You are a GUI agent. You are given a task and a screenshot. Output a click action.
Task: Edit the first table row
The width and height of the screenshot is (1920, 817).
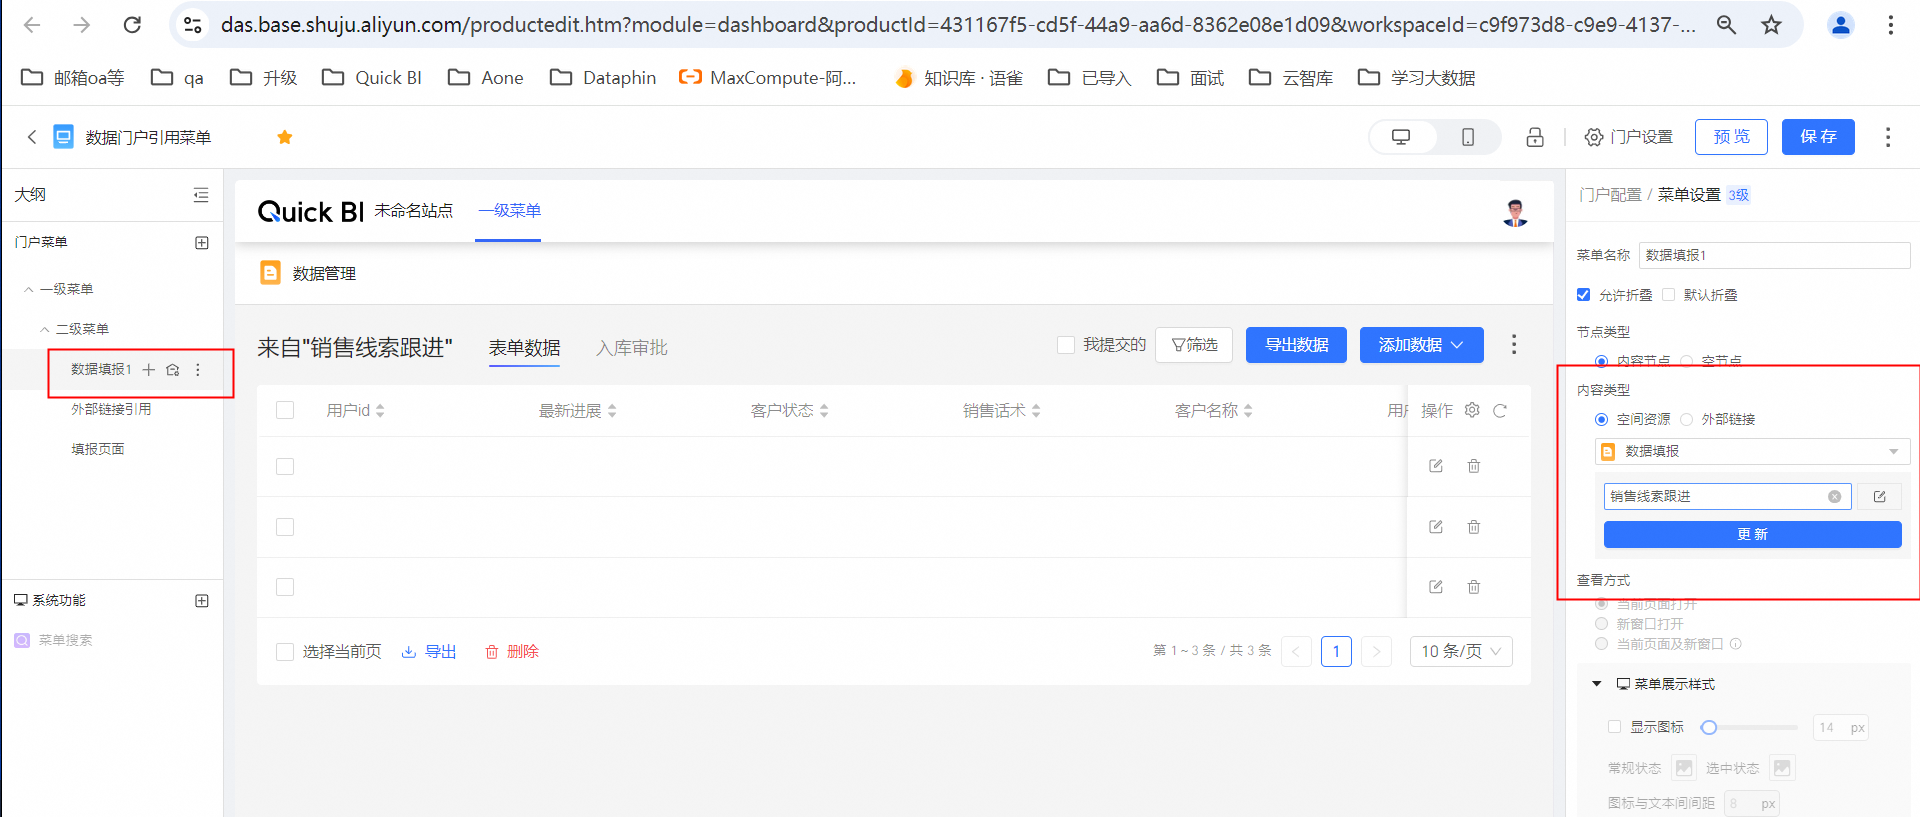(x=1436, y=466)
